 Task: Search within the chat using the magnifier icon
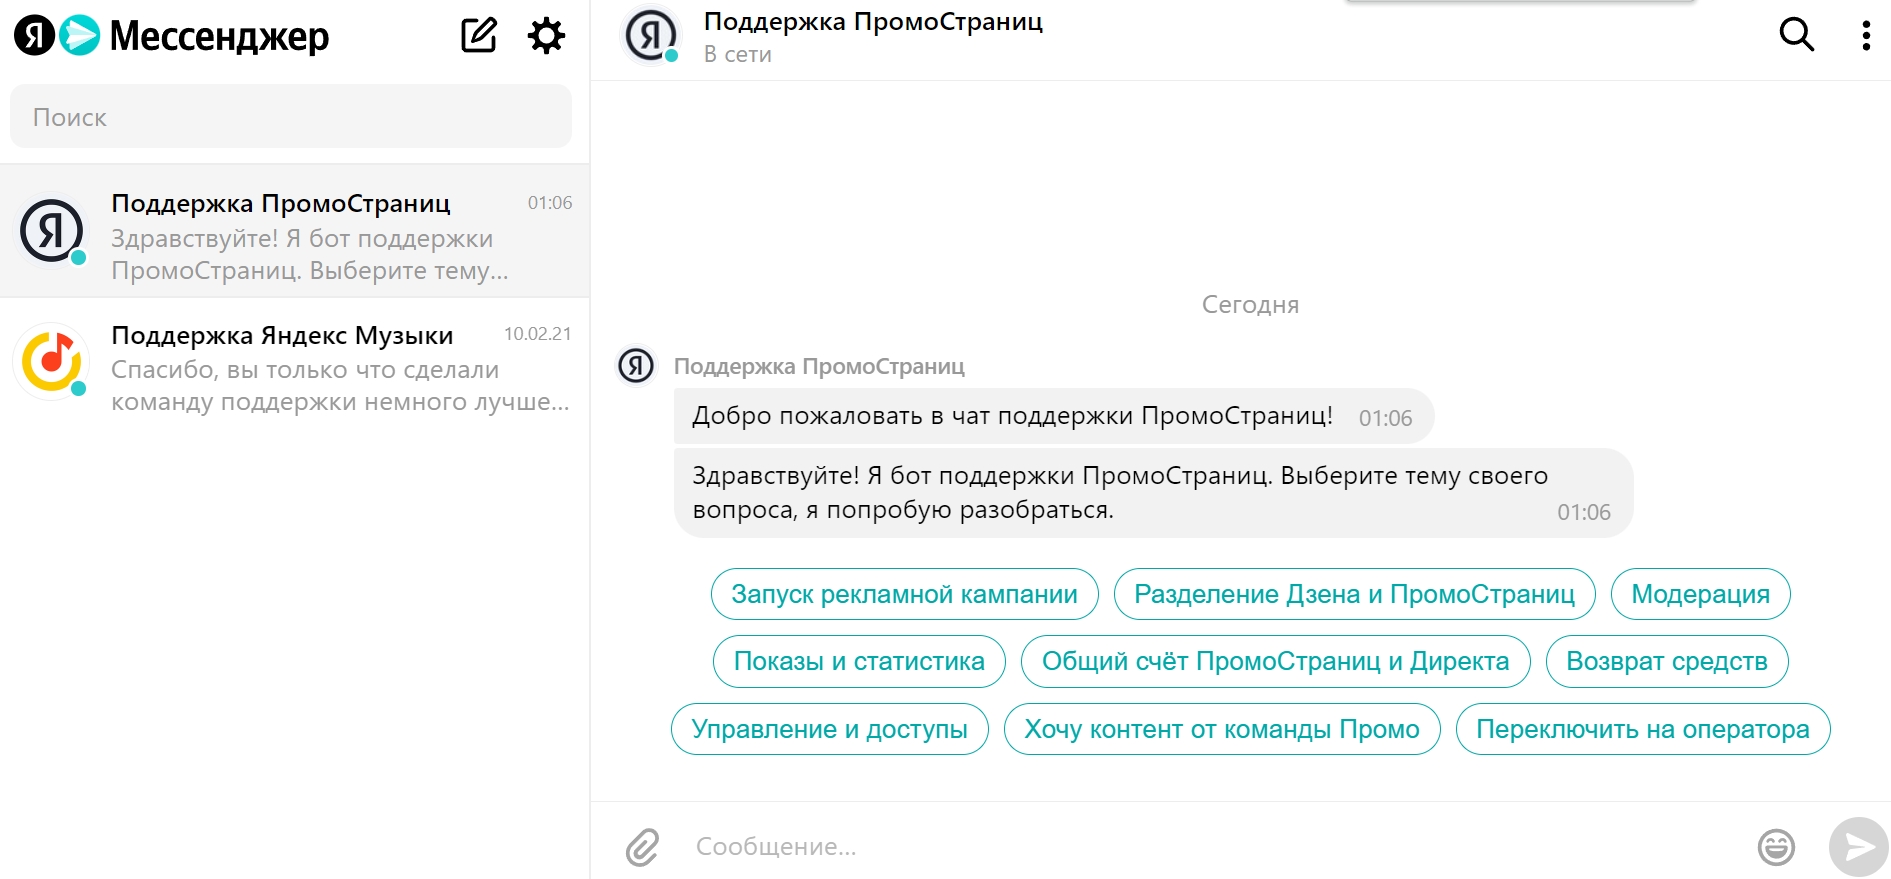[x=1797, y=35]
